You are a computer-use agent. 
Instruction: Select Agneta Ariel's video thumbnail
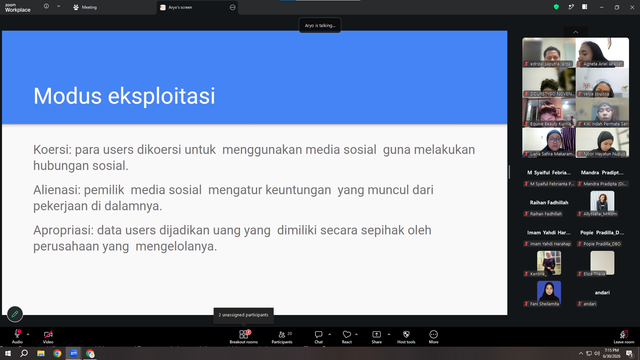click(602, 52)
